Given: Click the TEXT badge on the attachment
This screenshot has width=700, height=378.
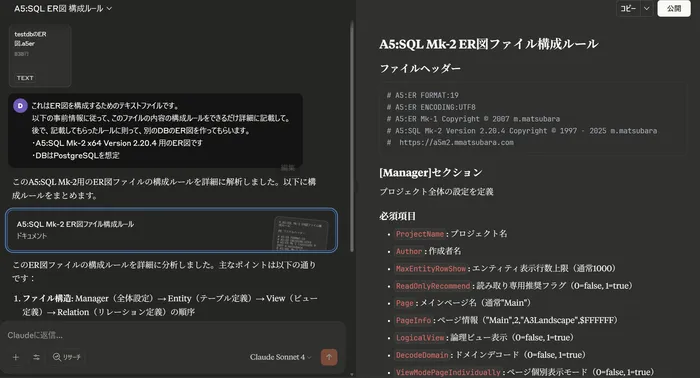Looking at the screenshot, I should coord(25,78).
